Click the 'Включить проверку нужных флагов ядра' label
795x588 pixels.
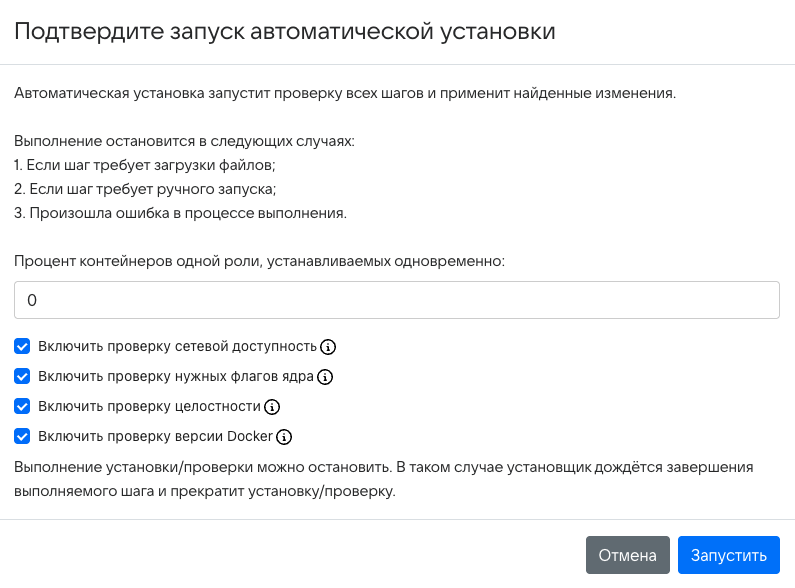175,377
